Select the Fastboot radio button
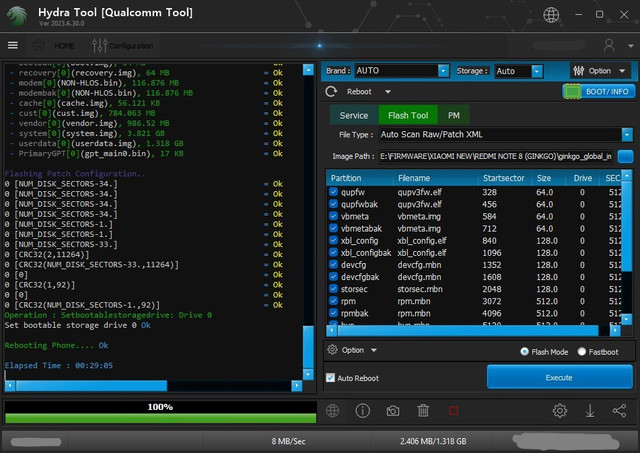The width and height of the screenshot is (640, 453). [582, 351]
